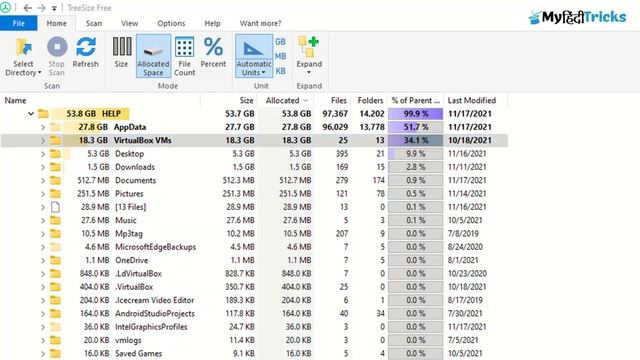640x360 pixels.
Task: Sort by Name column header
Action: tap(101, 100)
